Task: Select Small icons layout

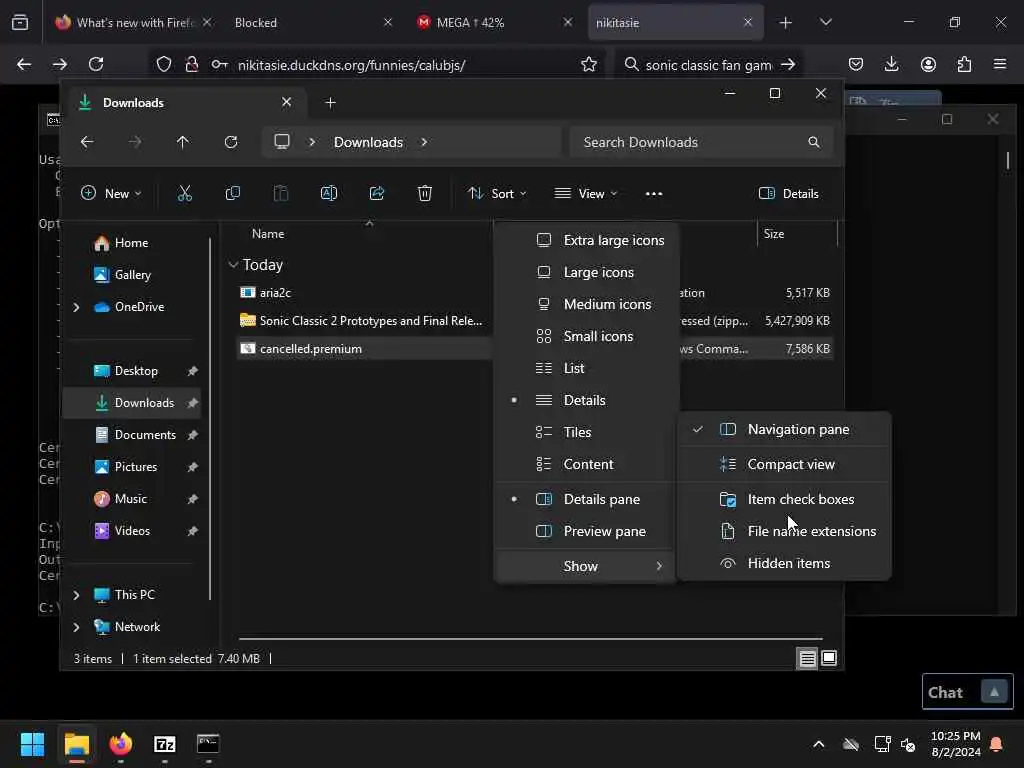Action: click(x=585, y=336)
